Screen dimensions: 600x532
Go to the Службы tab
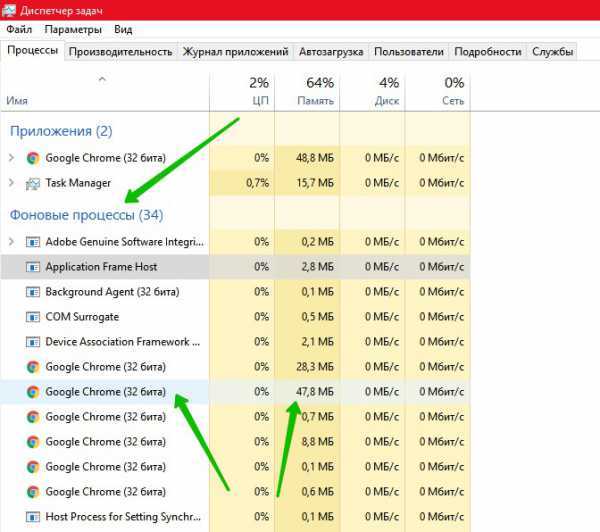(x=552, y=52)
